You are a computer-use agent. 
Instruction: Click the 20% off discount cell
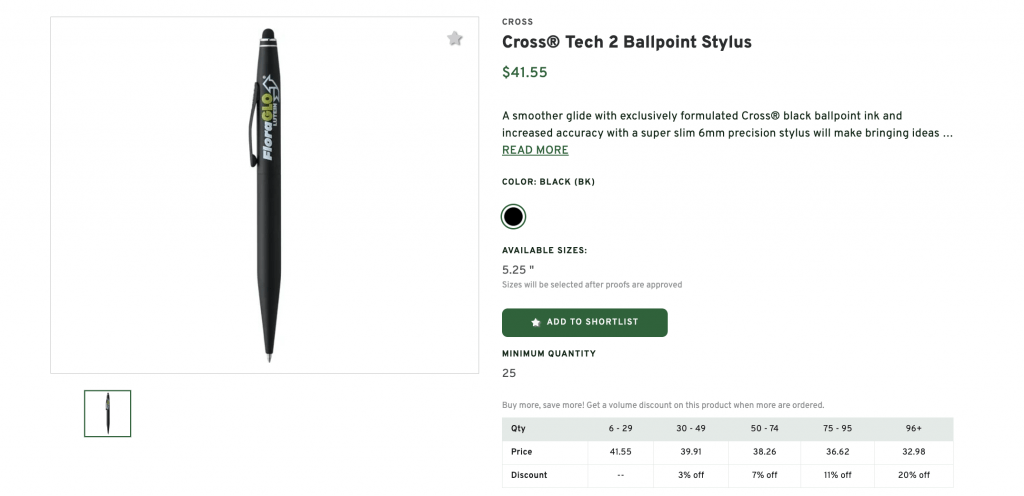point(911,475)
